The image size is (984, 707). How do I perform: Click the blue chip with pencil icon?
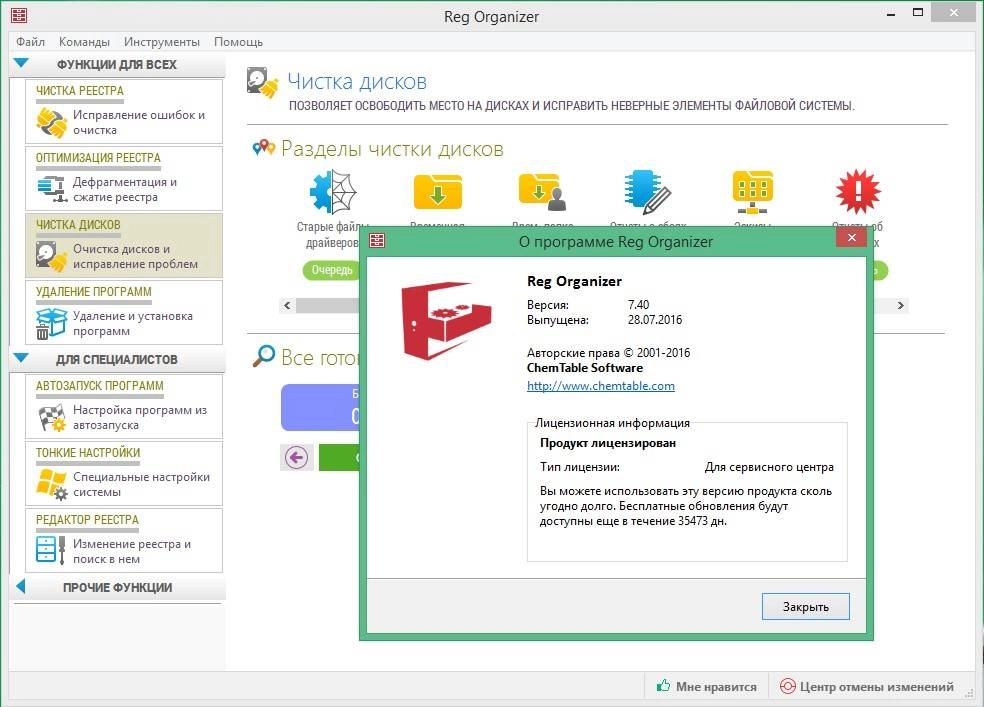(648, 191)
